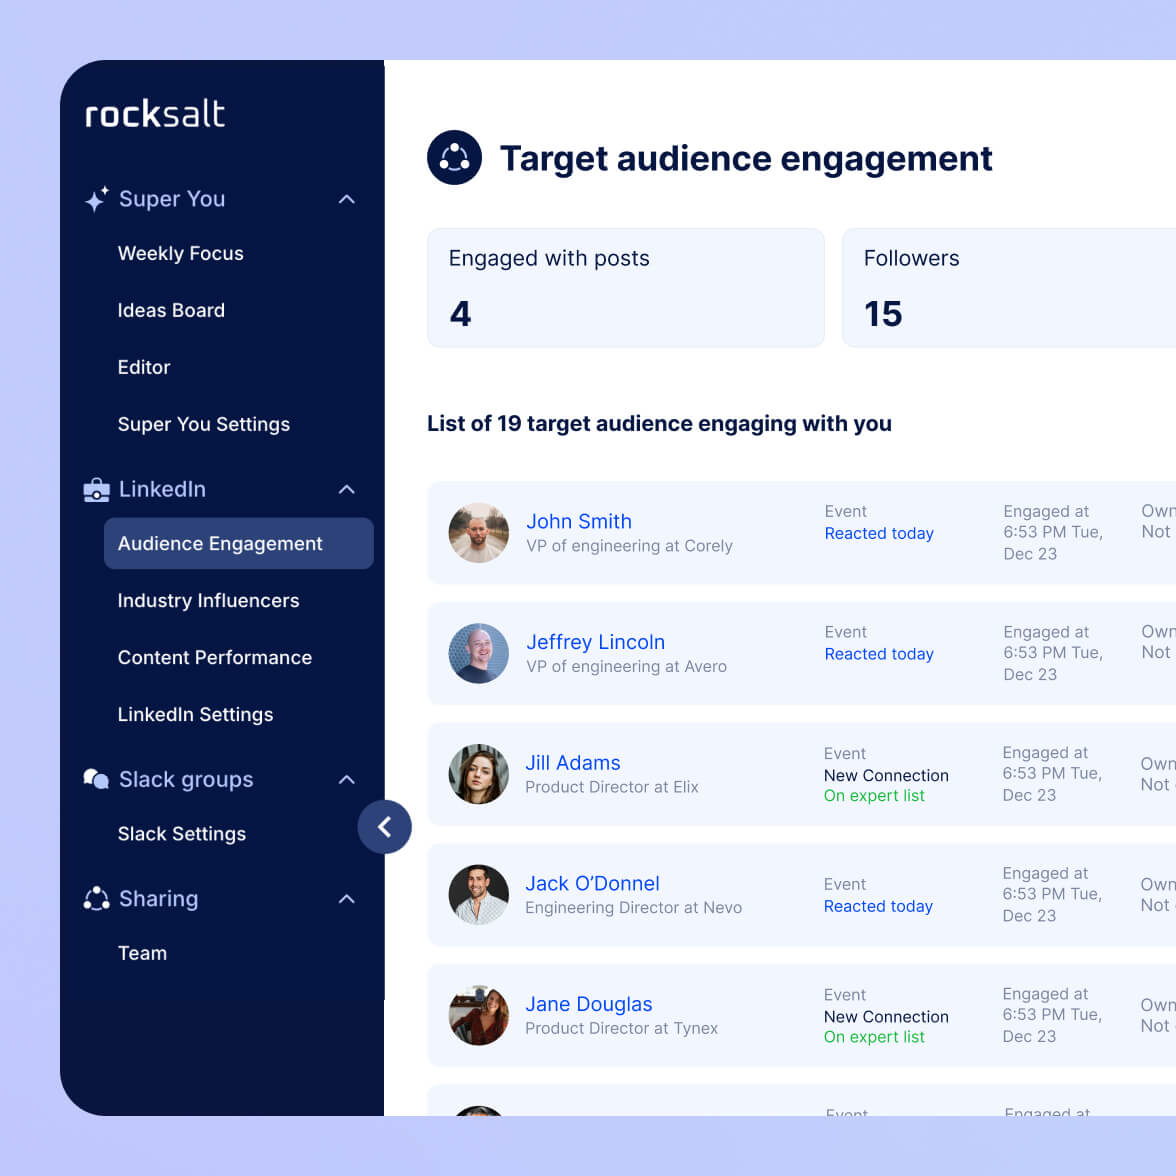The width and height of the screenshot is (1176, 1176).
Task: Open Content Performance page
Action: [x=215, y=658]
